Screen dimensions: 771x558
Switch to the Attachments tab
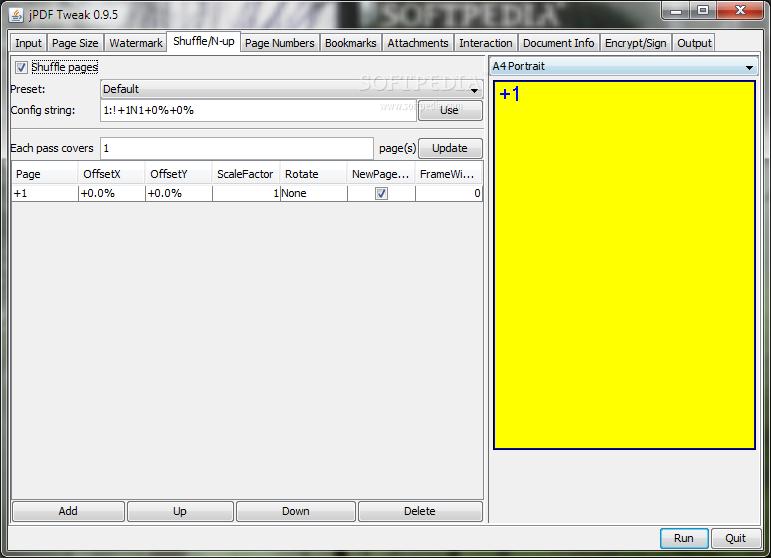[x=418, y=43]
